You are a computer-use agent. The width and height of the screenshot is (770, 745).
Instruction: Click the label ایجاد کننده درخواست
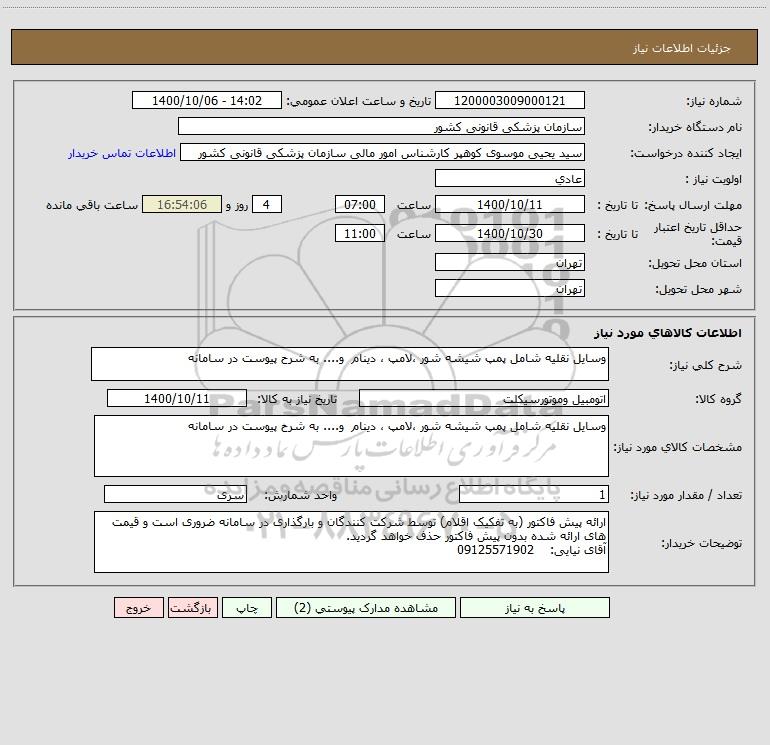(686, 153)
